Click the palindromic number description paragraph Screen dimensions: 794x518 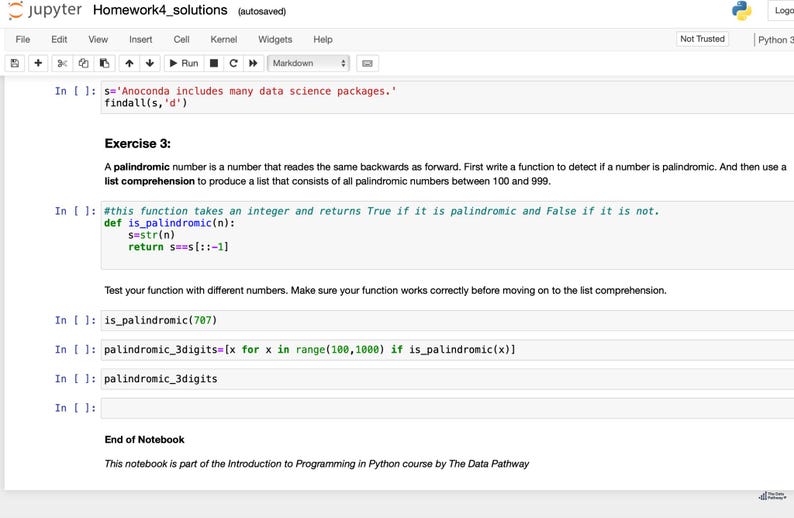click(445, 174)
